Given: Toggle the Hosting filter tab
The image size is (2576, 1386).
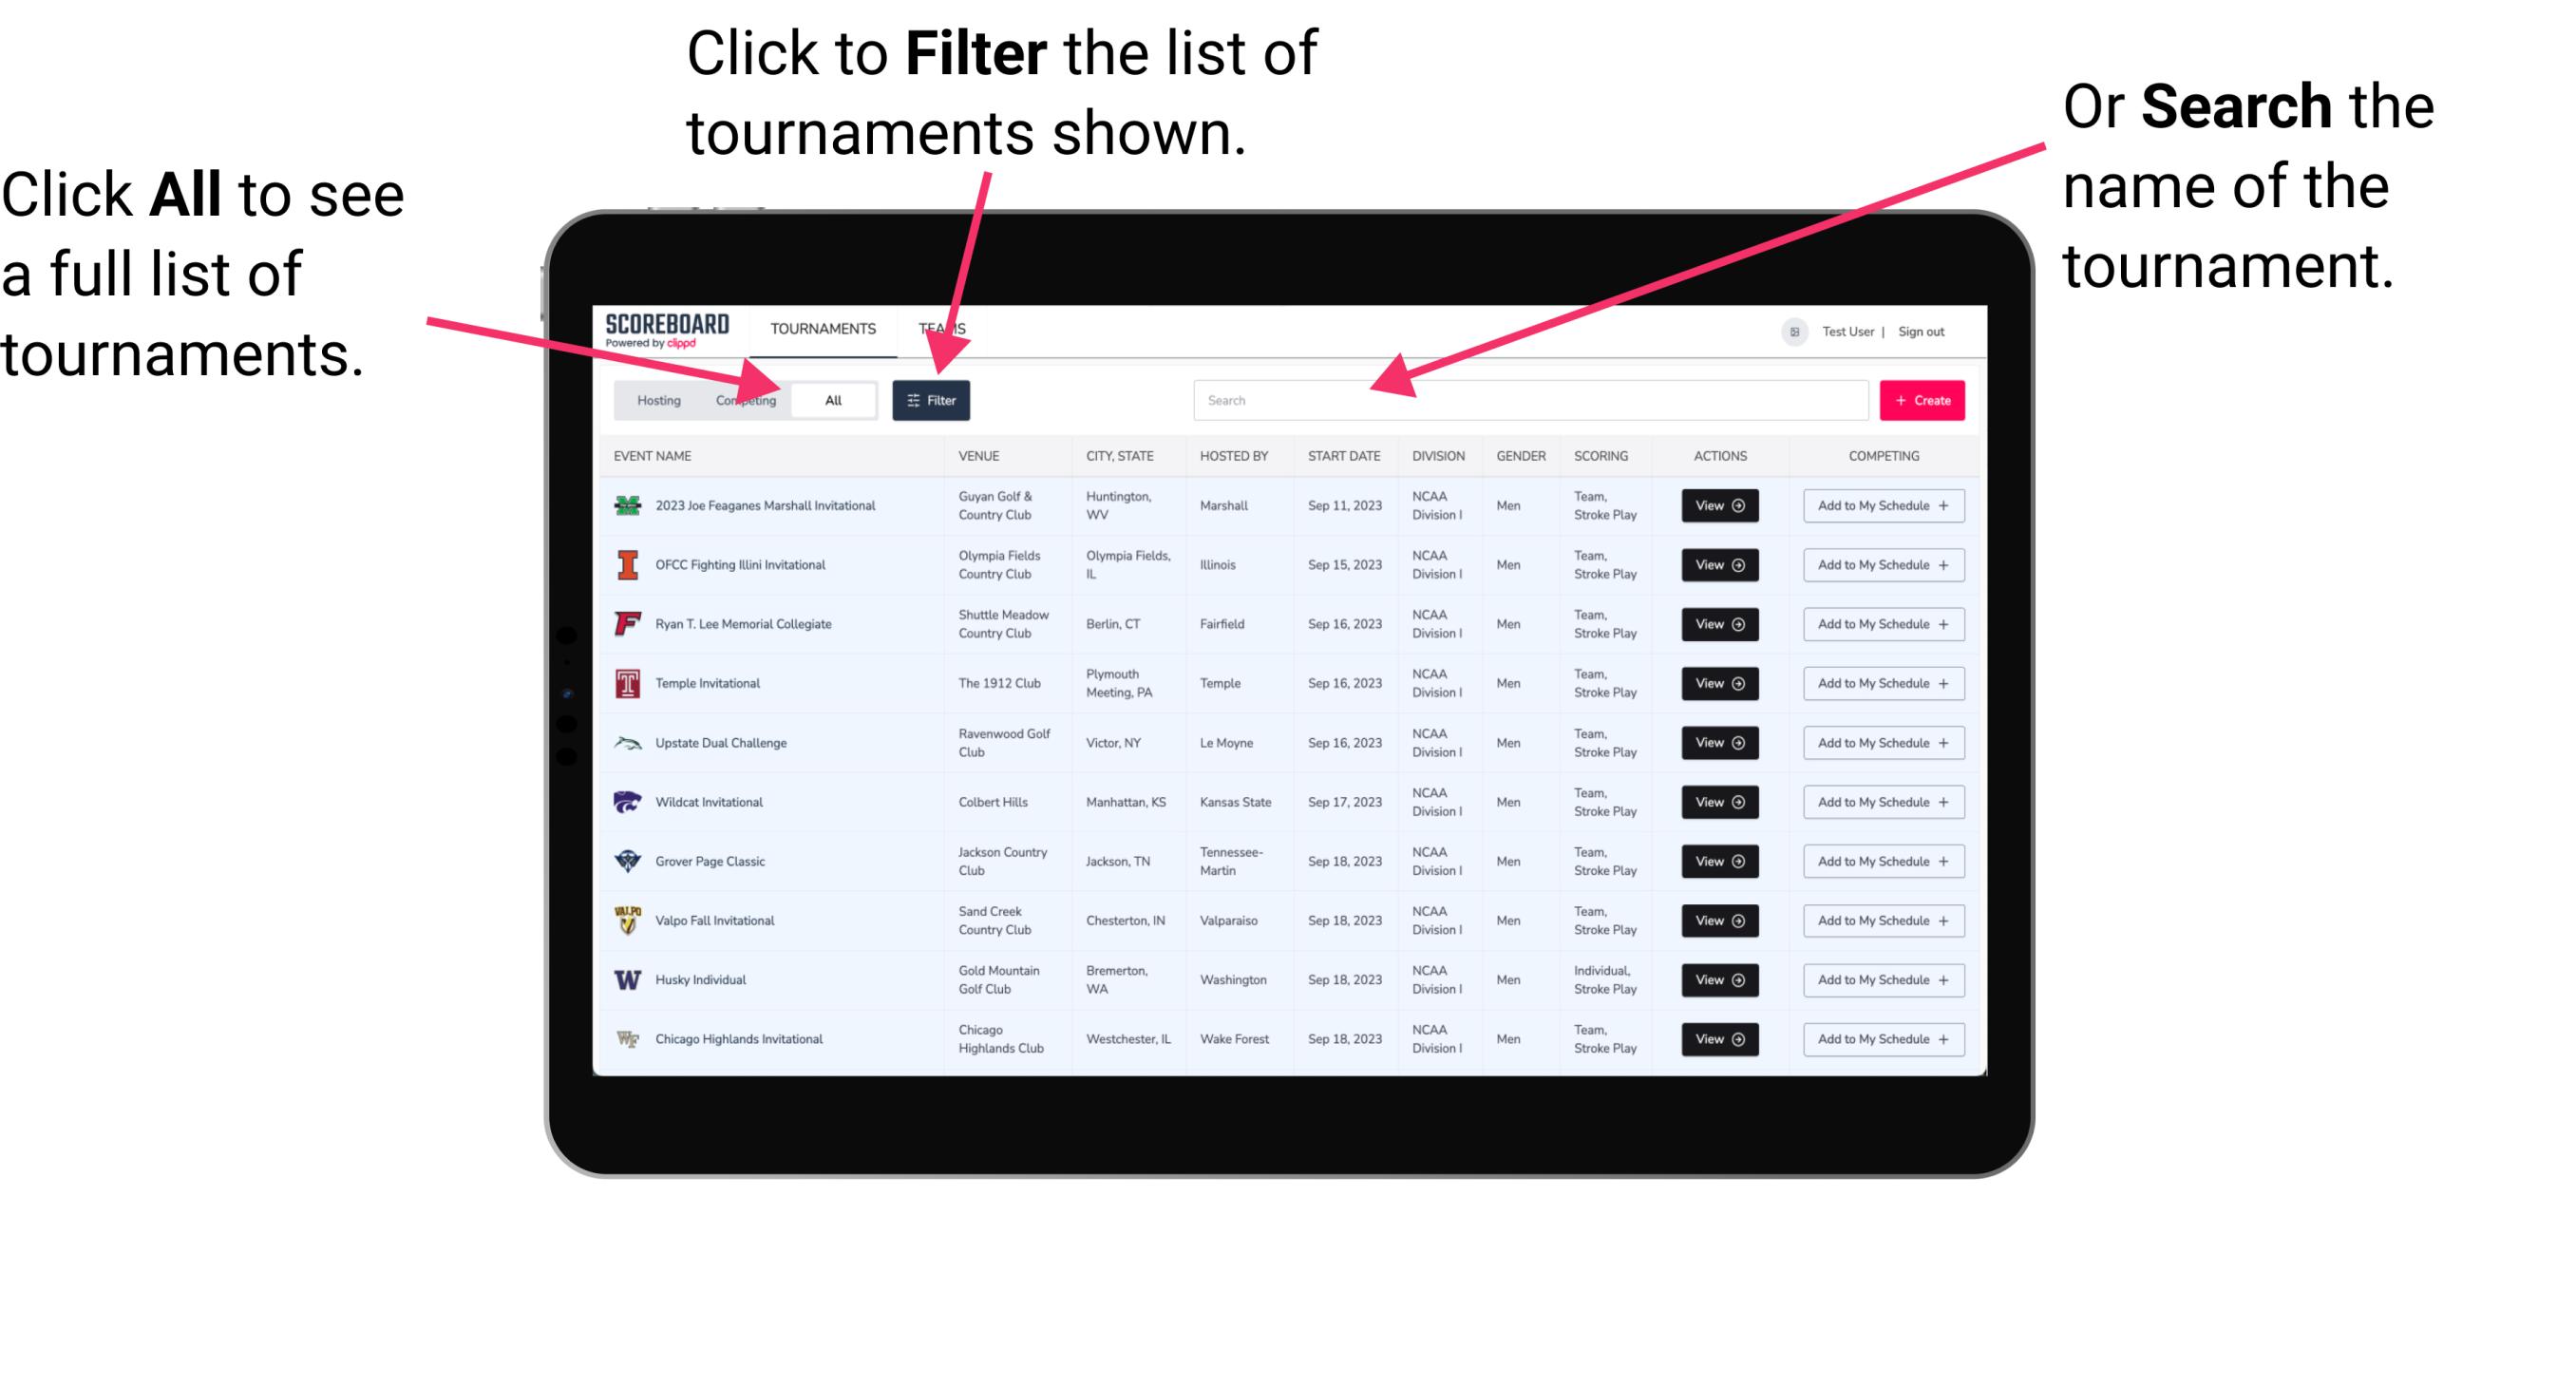Looking at the screenshot, I should click(655, 399).
